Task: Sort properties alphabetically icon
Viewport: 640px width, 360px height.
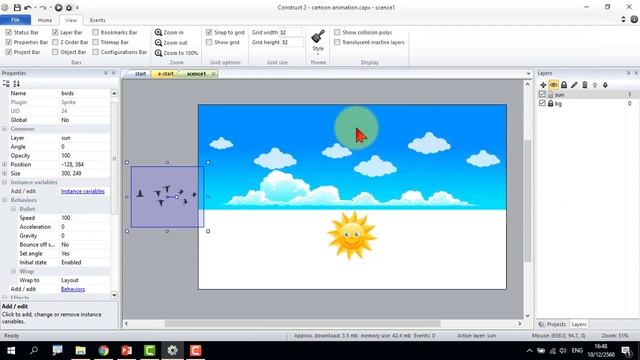Action: [16, 83]
